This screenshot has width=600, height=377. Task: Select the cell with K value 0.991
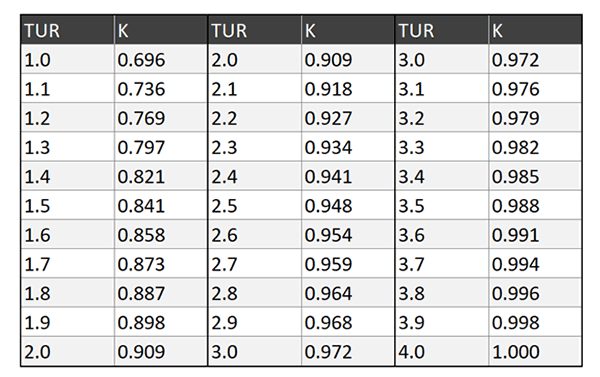(535, 234)
